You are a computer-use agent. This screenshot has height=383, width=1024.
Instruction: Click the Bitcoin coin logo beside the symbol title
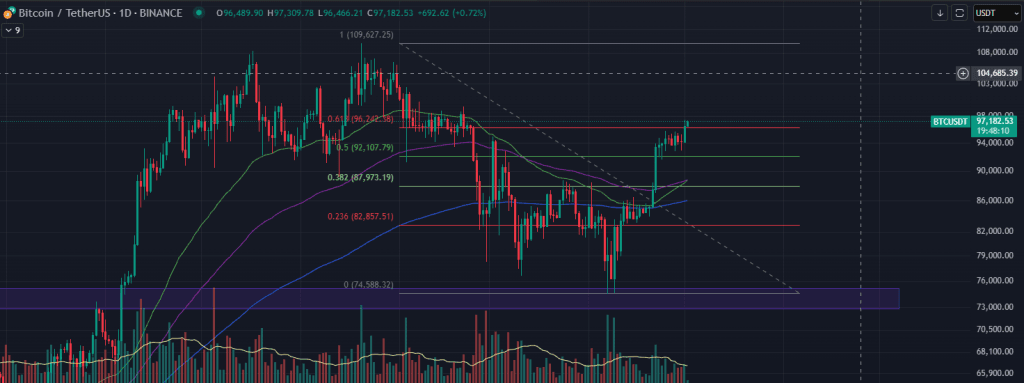click(x=8, y=13)
